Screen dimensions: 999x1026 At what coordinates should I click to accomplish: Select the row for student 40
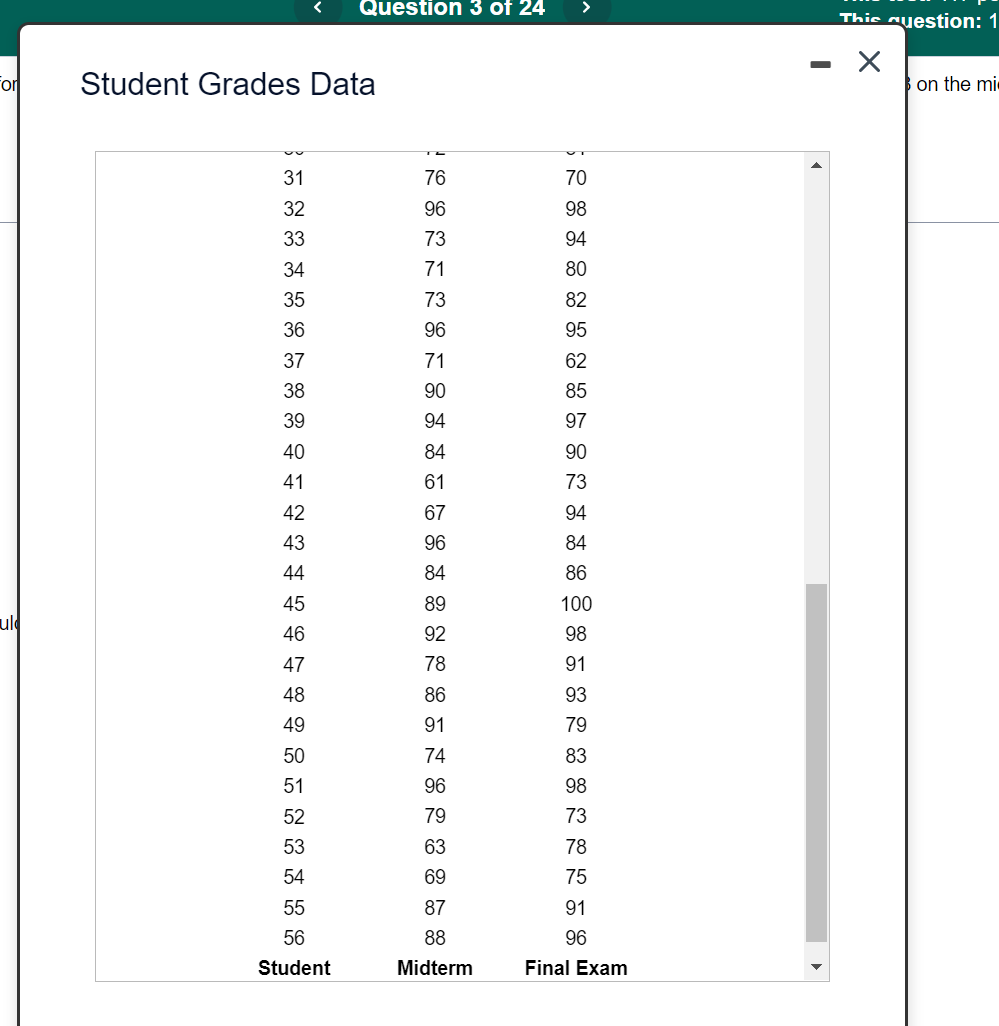coord(294,452)
